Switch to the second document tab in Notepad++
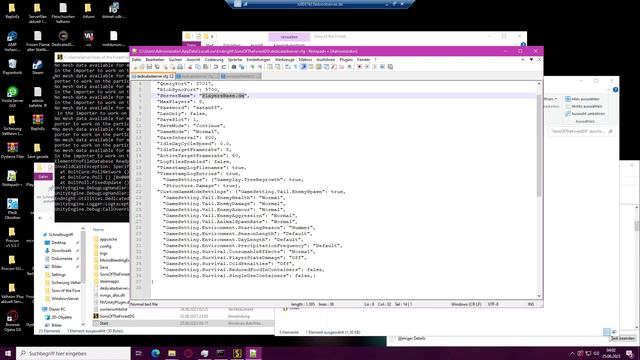Image resolution: width=640 pixels, height=360 pixels. (x=198, y=76)
